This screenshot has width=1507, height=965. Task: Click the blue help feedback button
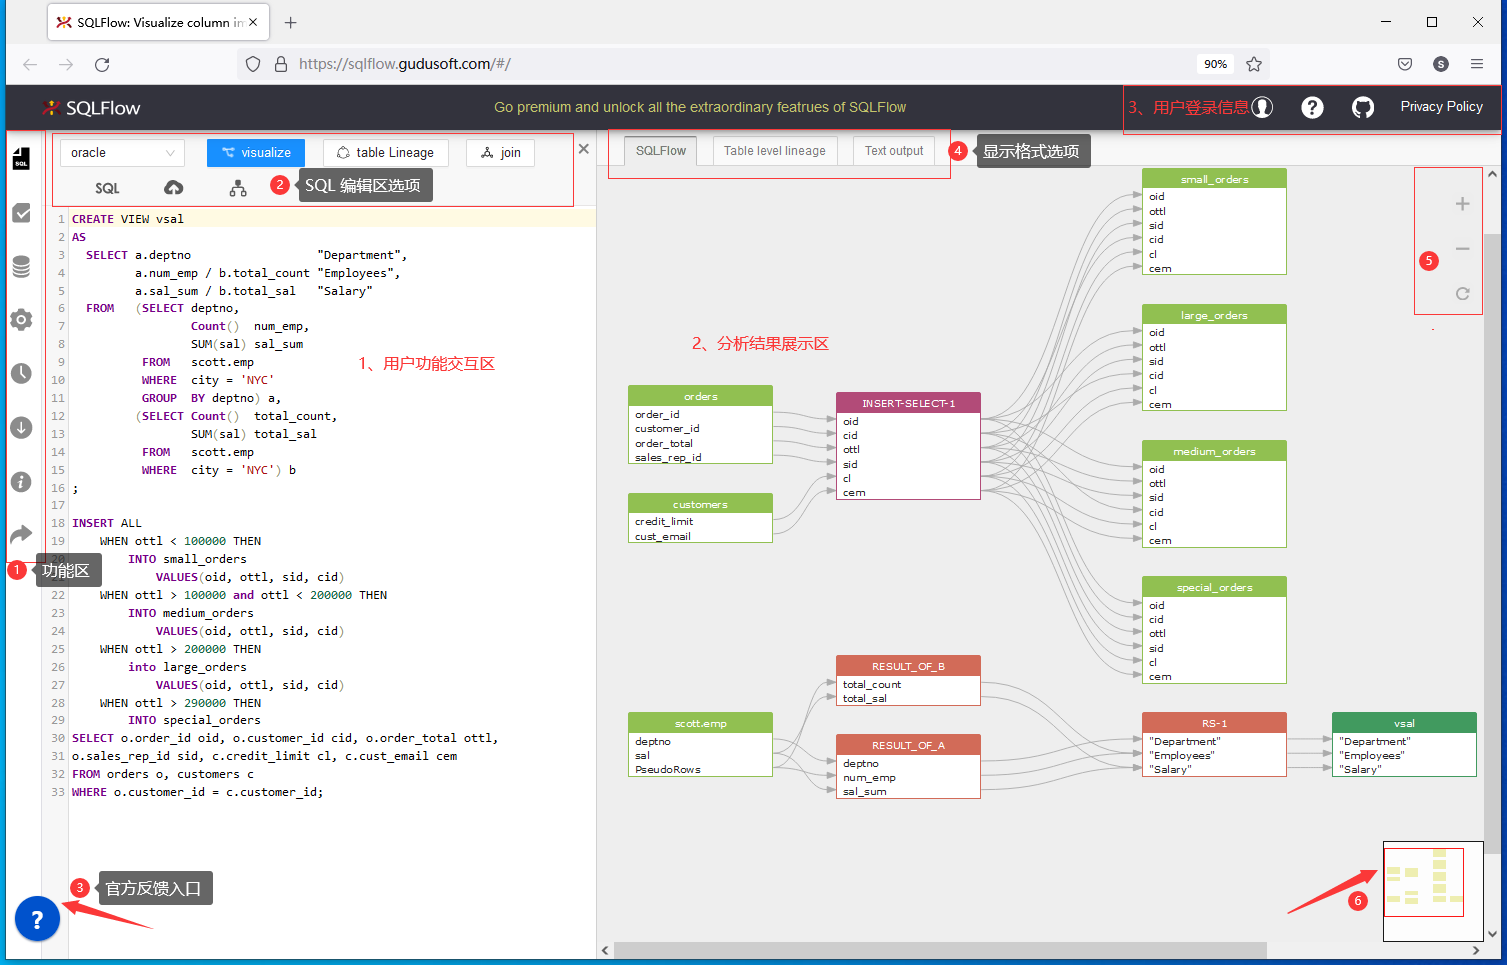click(x=37, y=918)
